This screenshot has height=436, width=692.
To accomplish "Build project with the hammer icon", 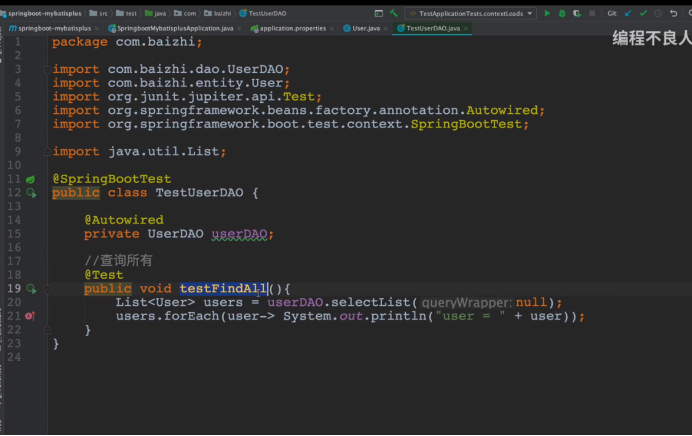I will (395, 13).
